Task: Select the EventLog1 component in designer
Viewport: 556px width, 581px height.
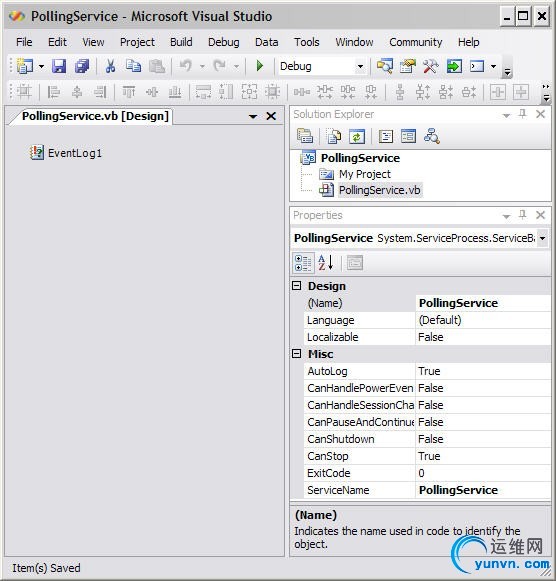Action: 66,153
